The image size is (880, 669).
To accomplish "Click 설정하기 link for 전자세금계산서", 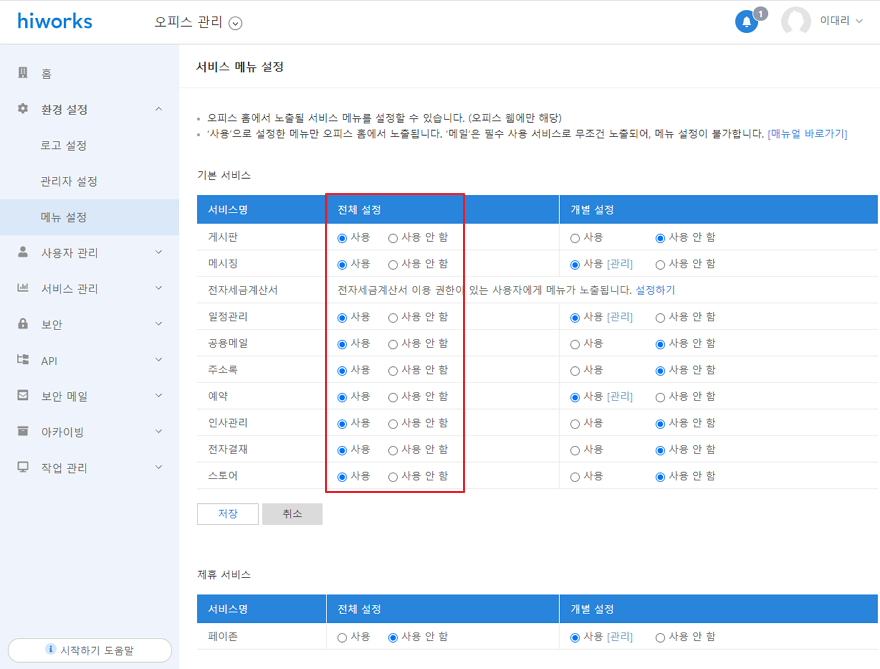I will pyautogui.click(x=655, y=290).
